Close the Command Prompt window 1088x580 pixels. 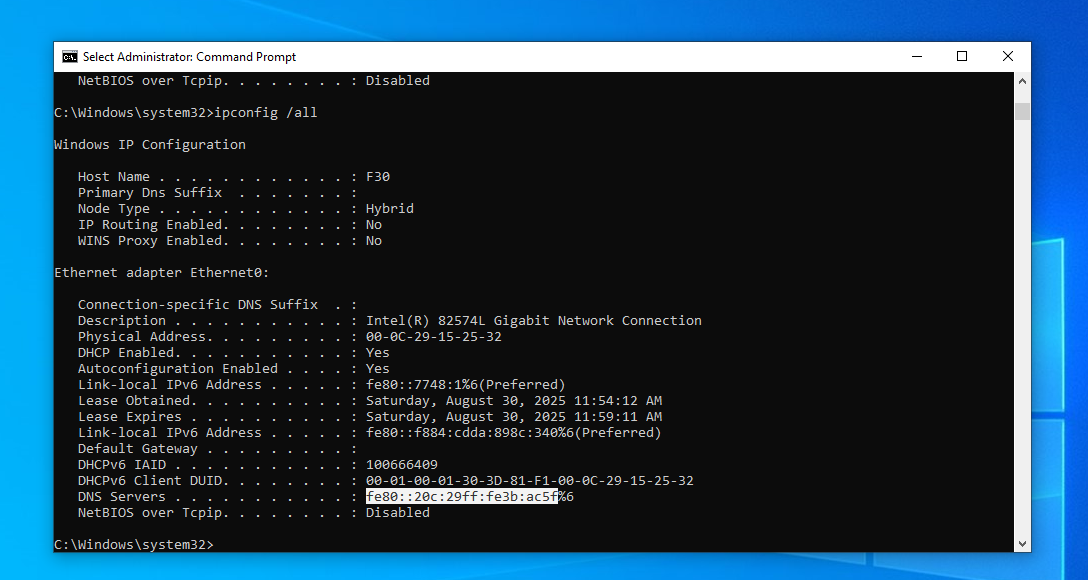[x=1008, y=56]
